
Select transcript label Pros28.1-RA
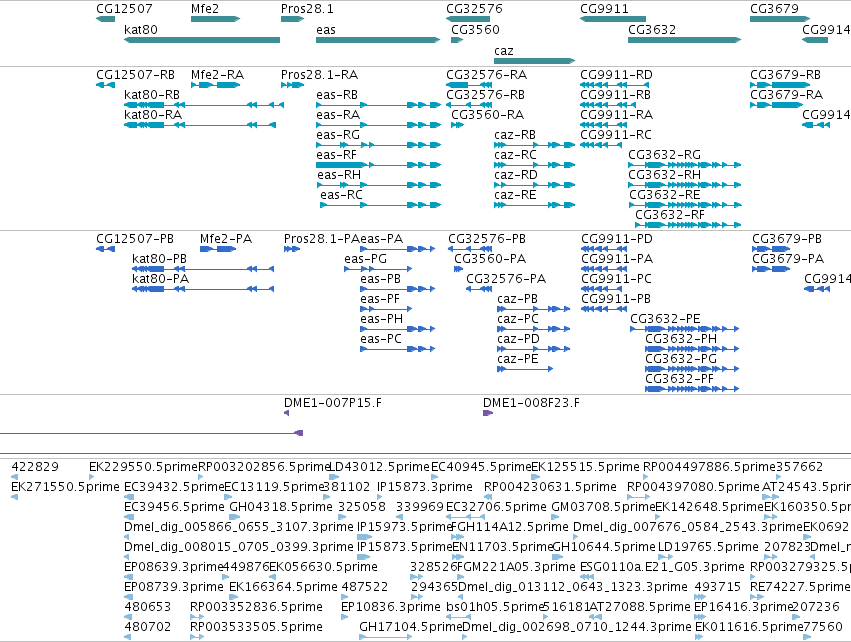(x=320, y=74)
